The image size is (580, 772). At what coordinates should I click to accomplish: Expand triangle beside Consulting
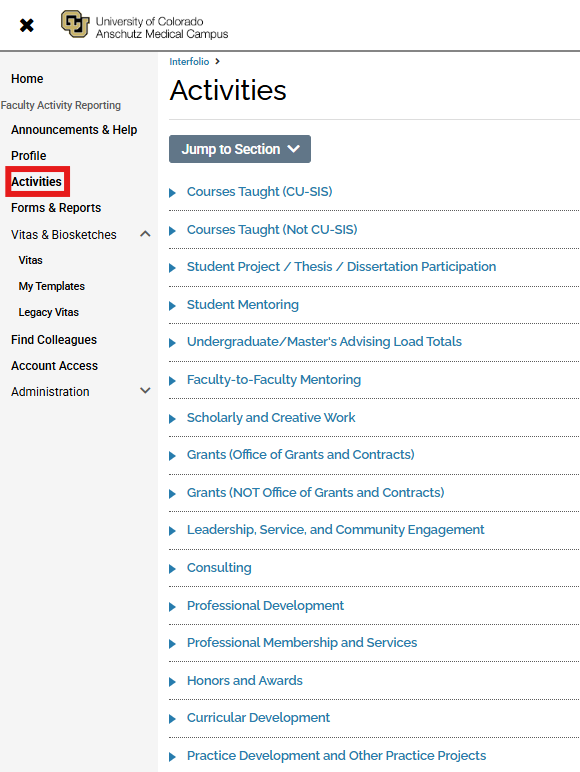[172, 569]
